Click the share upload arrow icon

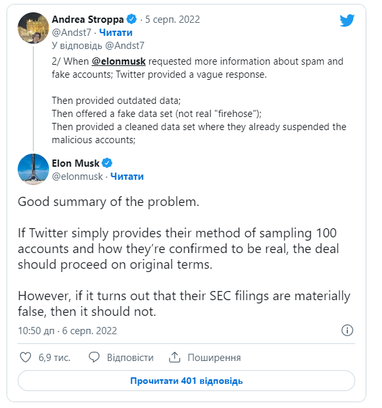coord(174,357)
